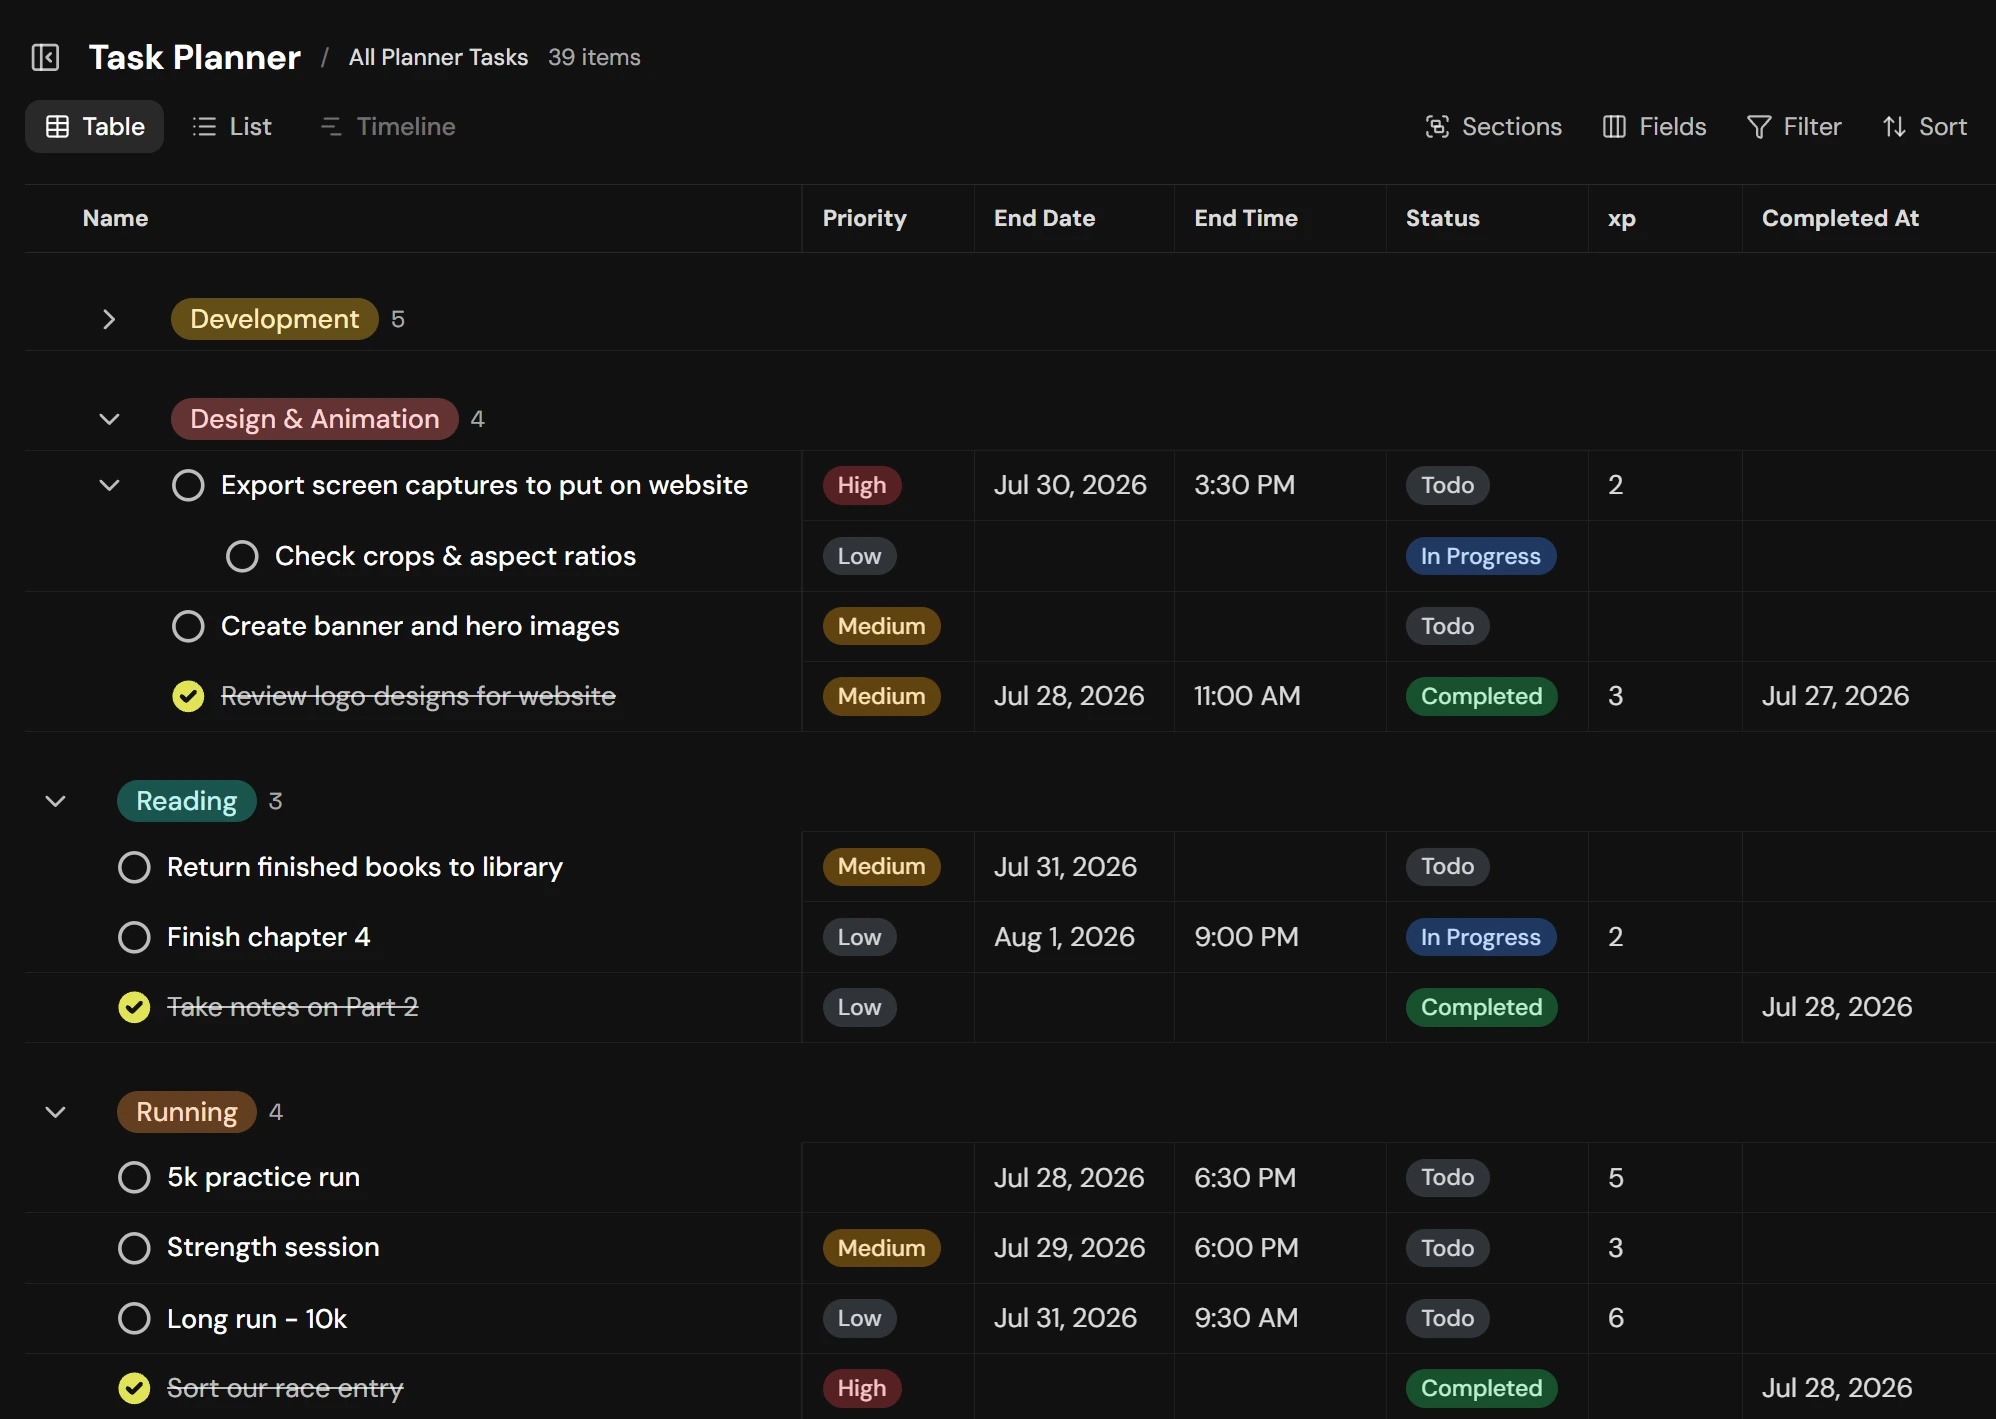Open task Long run - 10k

click(256, 1318)
